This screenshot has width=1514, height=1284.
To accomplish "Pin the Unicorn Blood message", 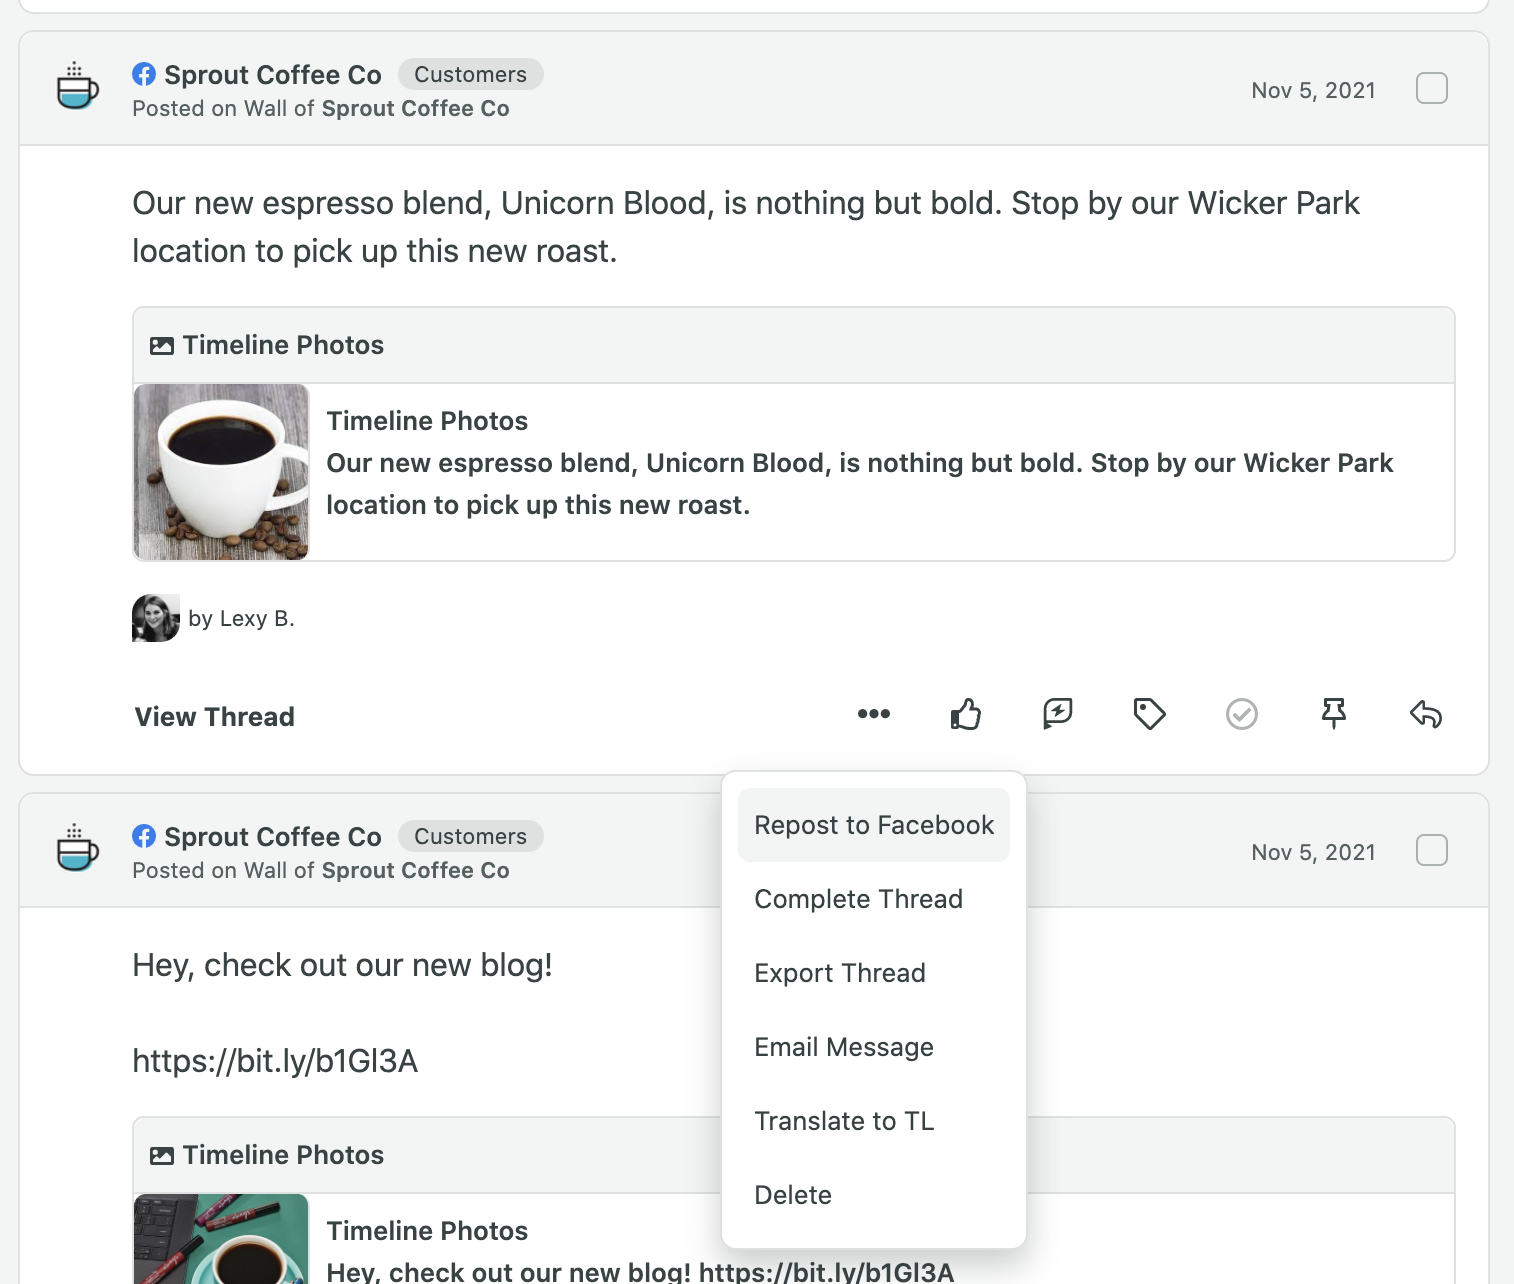I will [1333, 714].
